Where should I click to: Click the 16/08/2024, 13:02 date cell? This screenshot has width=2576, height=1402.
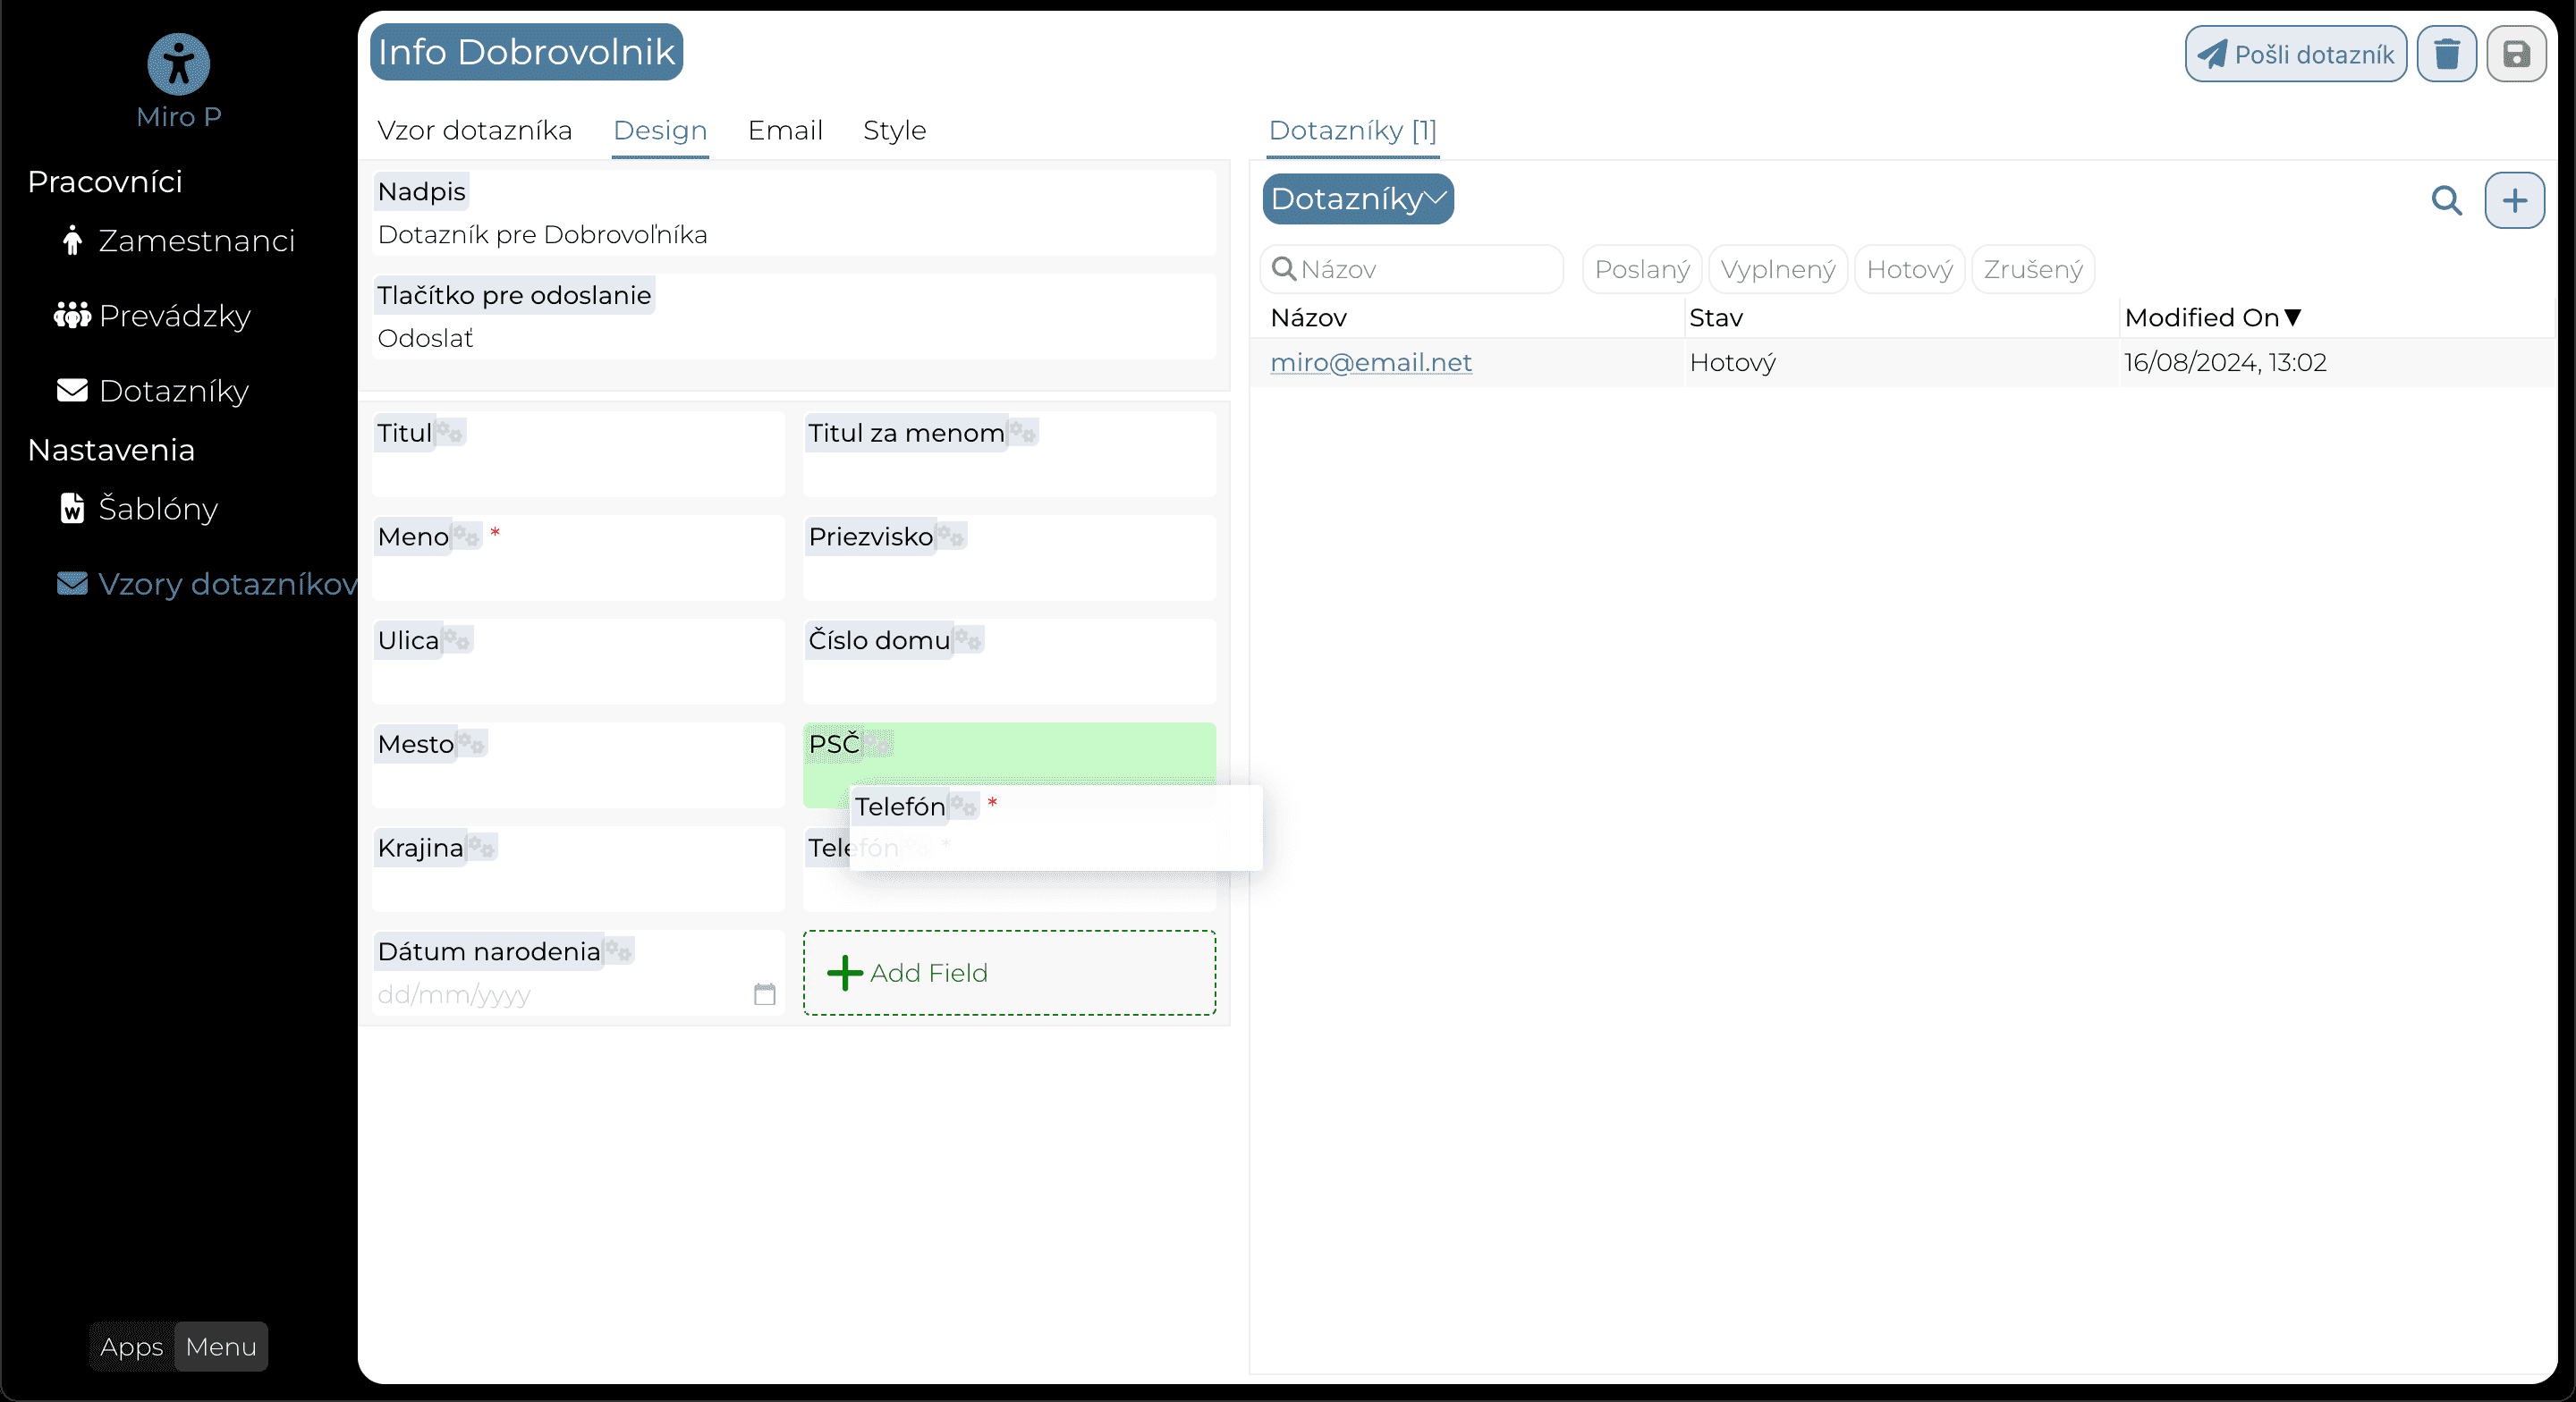(x=2225, y=363)
